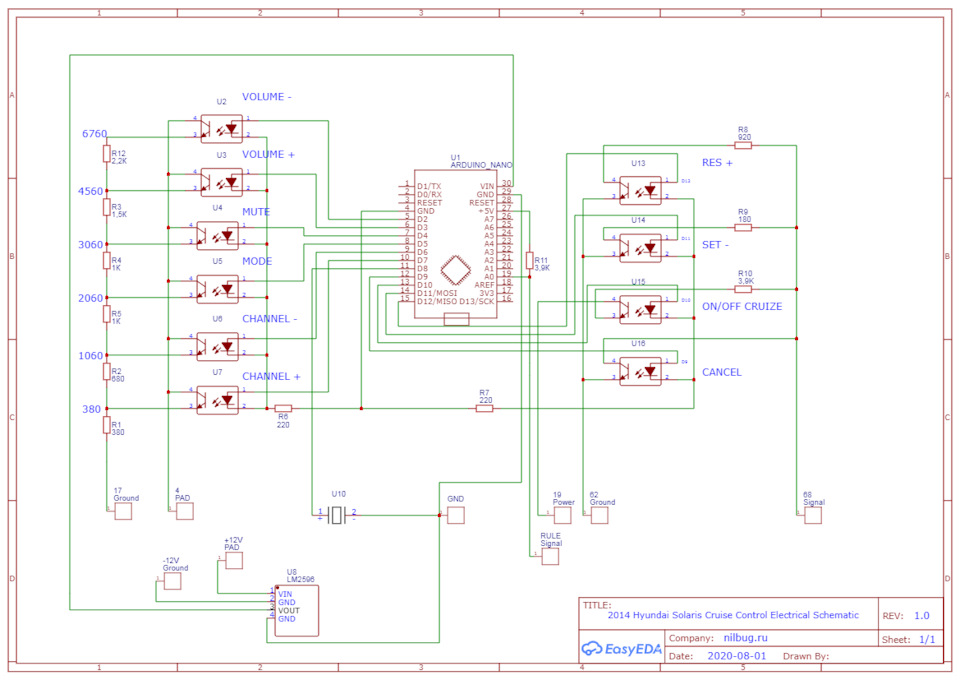Click resistor R11 3.9K

coord(530,260)
